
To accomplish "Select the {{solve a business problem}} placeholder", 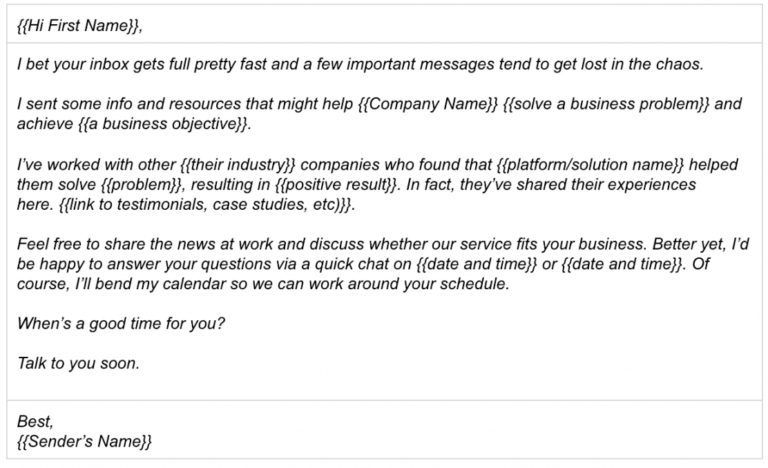I will click(x=606, y=104).
